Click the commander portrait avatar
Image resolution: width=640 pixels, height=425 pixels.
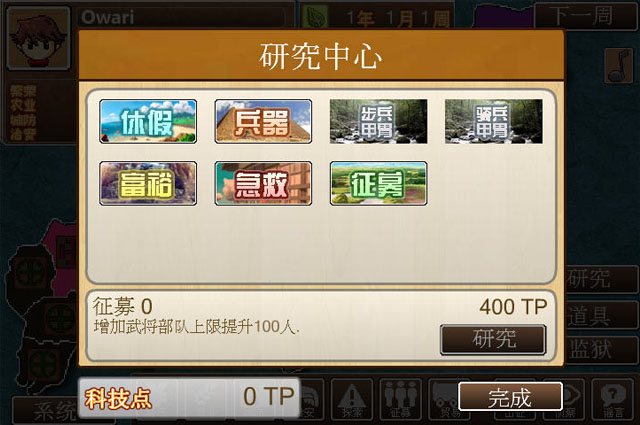39,39
